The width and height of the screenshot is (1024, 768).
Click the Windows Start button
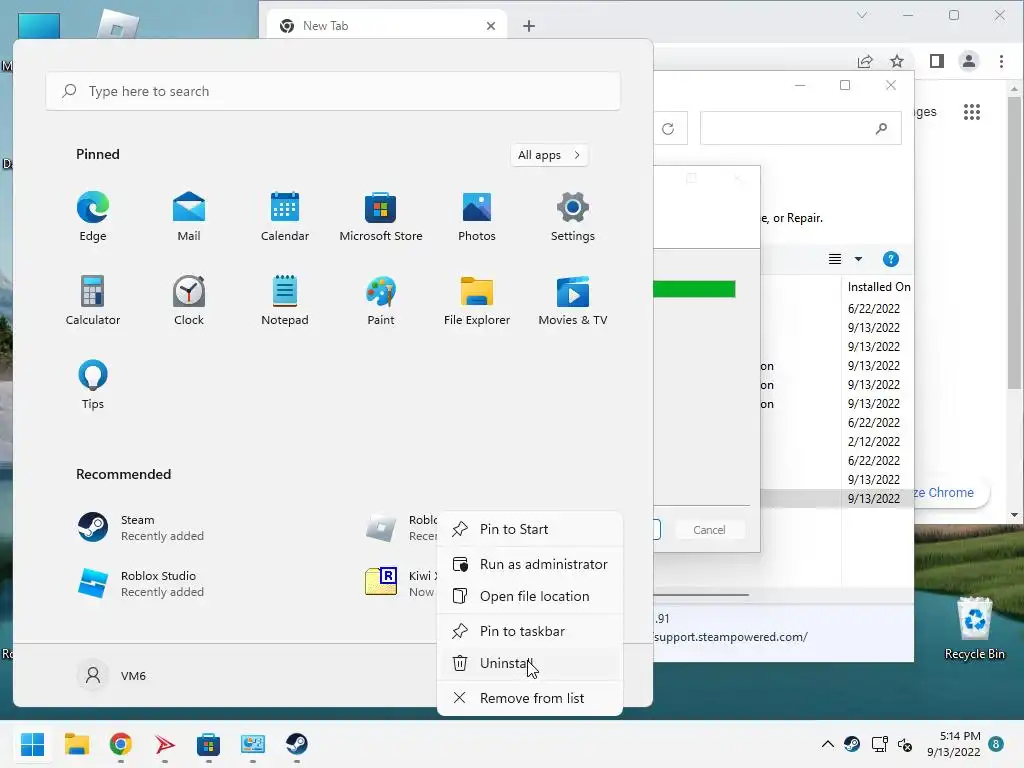[x=32, y=744]
